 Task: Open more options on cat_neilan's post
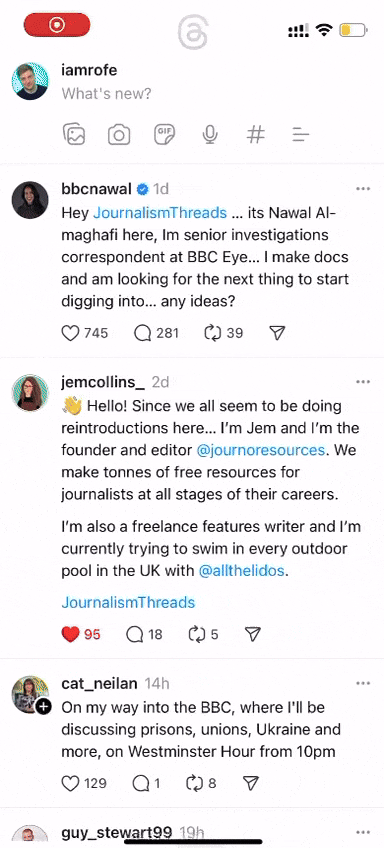click(363, 683)
